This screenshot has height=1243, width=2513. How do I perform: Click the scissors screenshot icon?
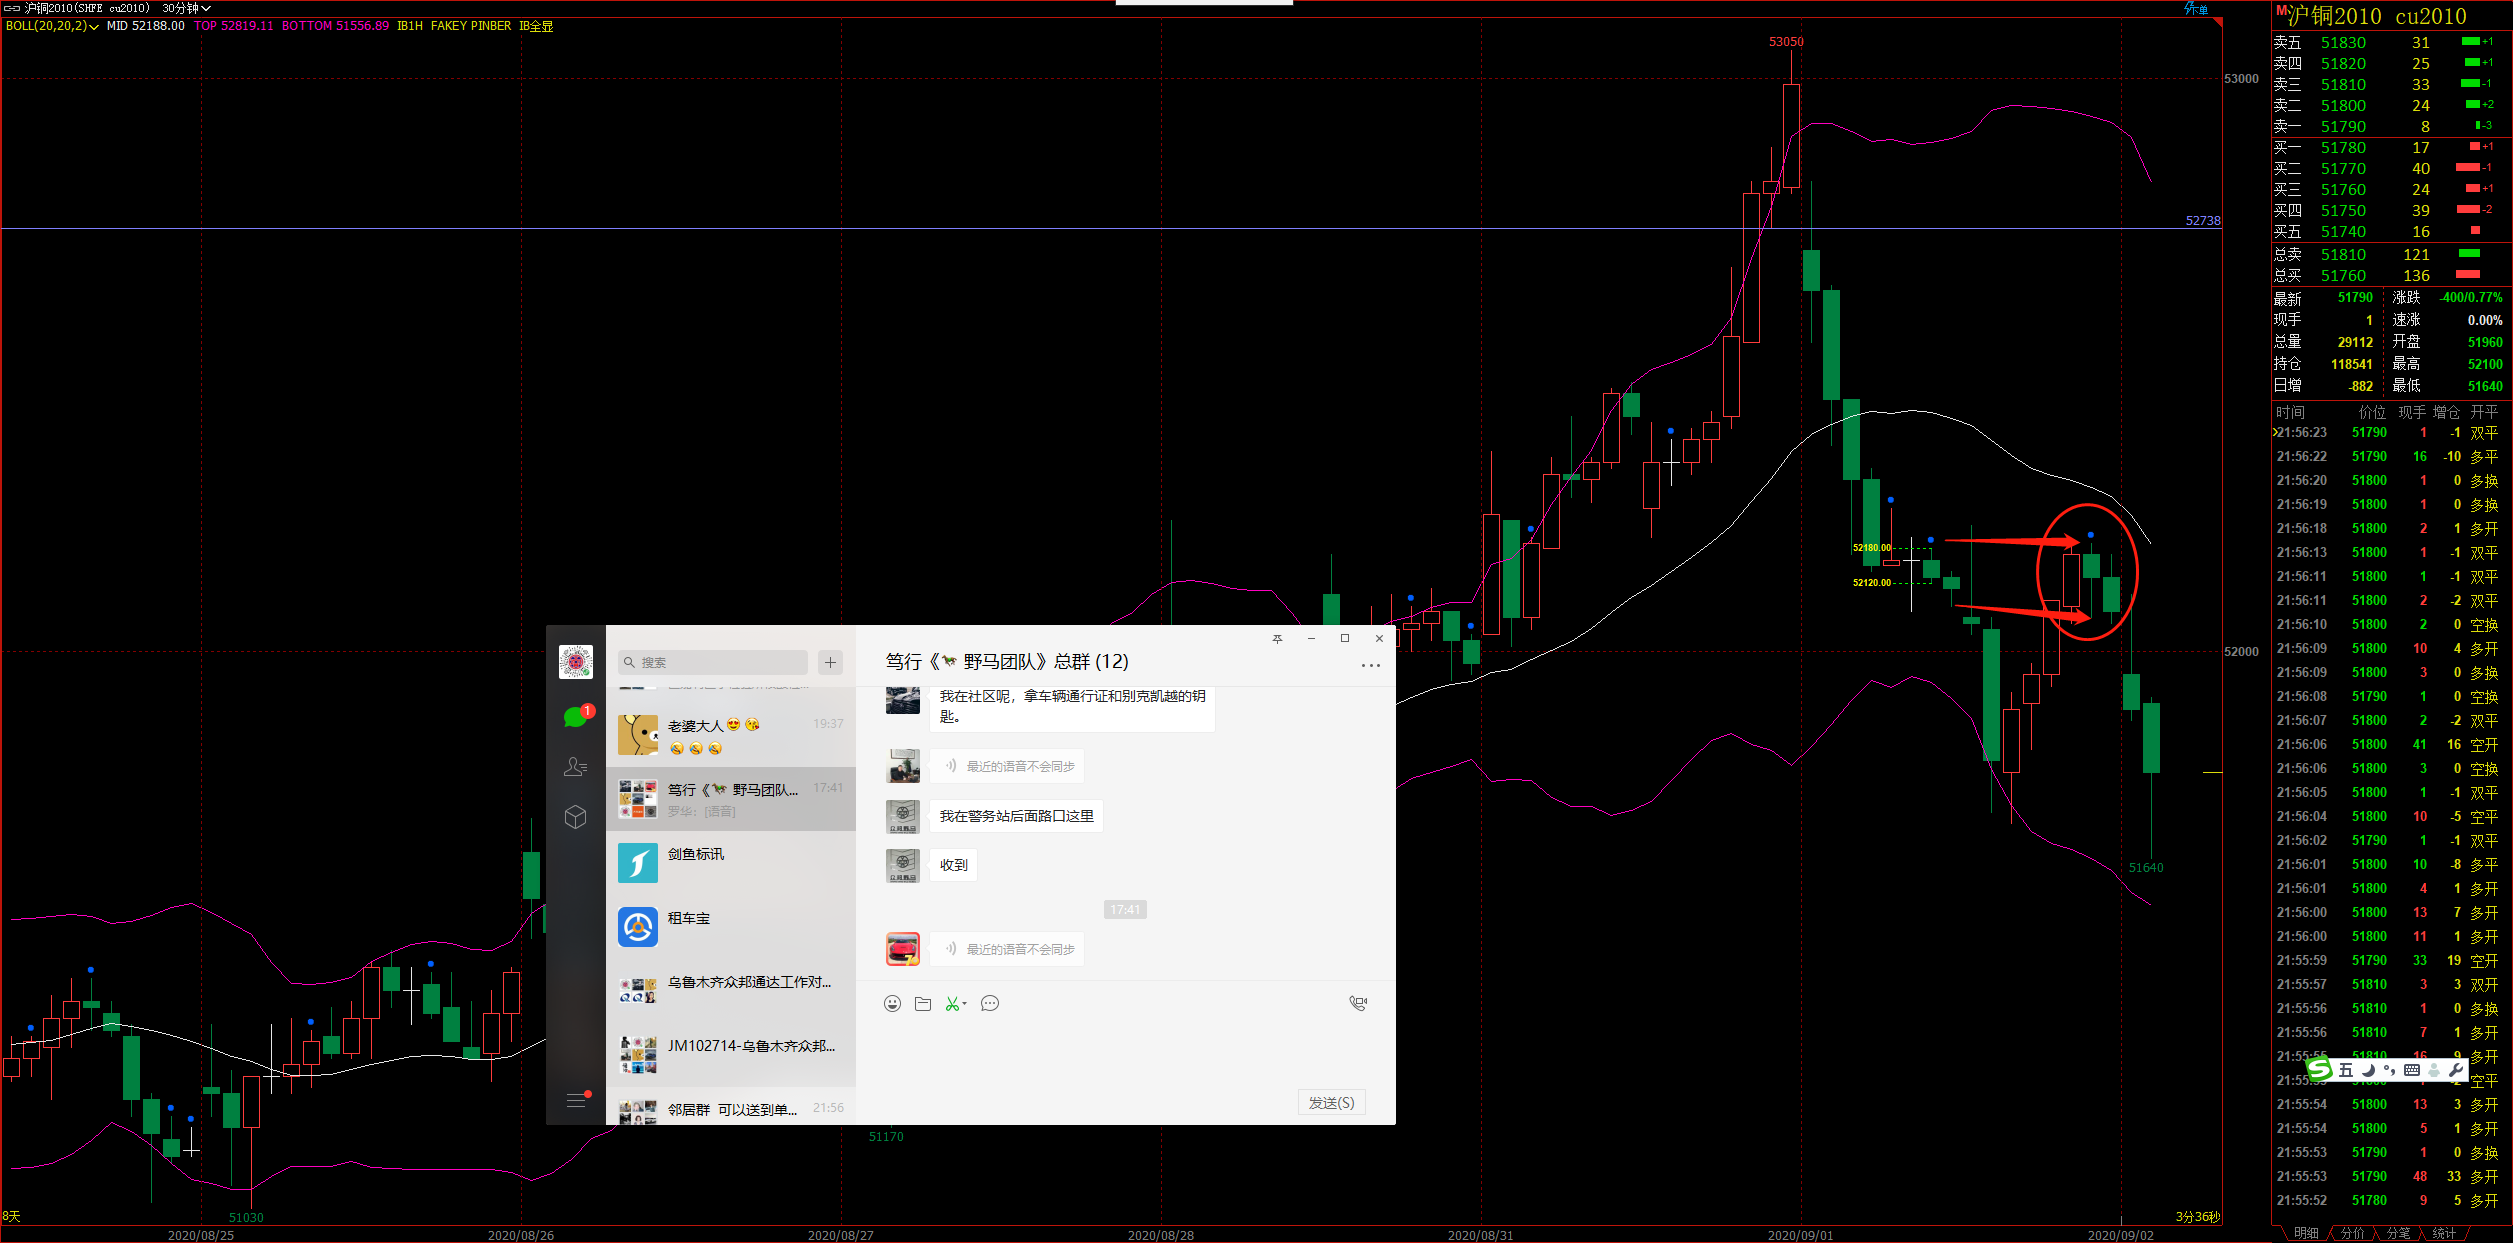tap(952, 1004)
